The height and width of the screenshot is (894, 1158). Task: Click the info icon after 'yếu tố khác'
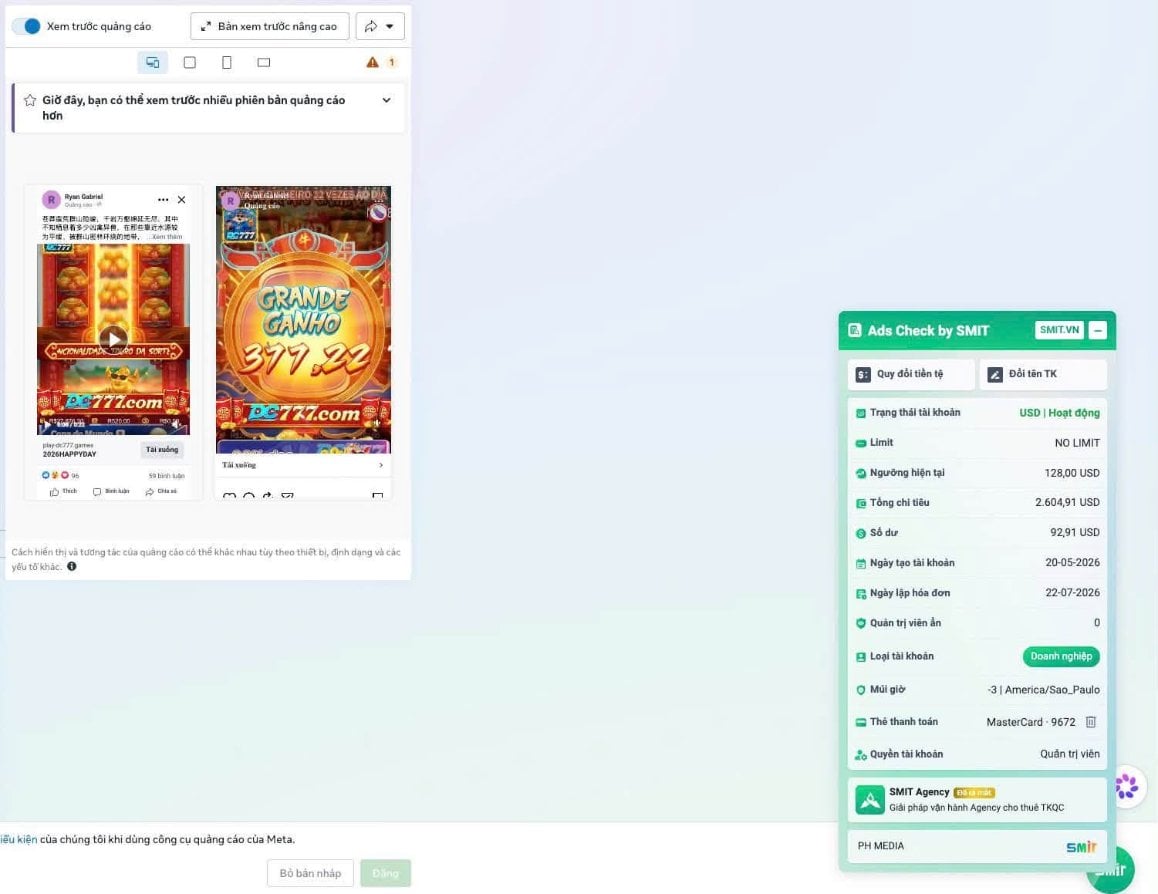coord(72,566)
